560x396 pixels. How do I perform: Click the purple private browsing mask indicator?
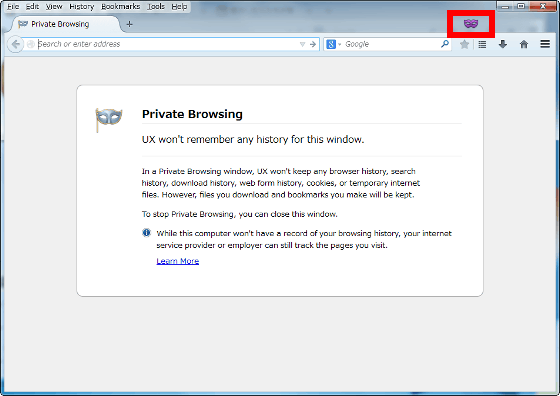[x=471, y=24]
